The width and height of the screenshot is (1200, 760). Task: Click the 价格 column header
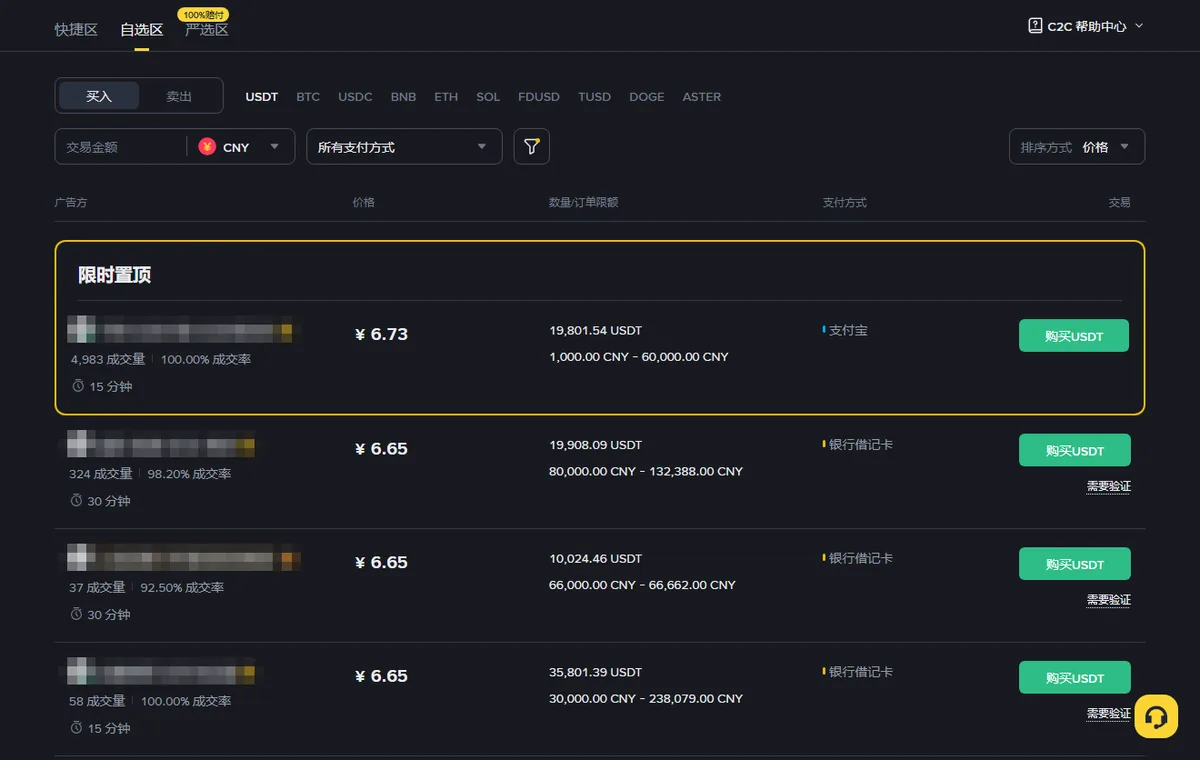364,203
